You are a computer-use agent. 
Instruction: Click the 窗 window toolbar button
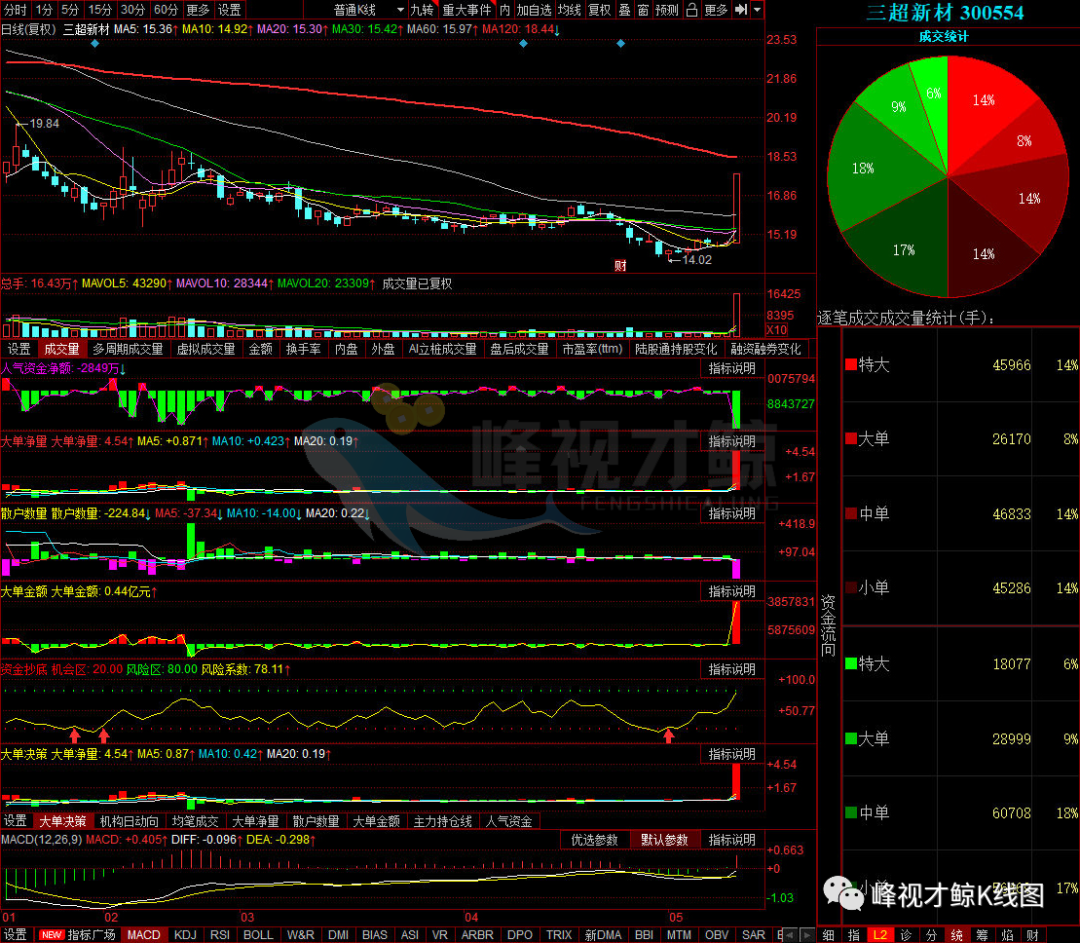pos(643,10)
